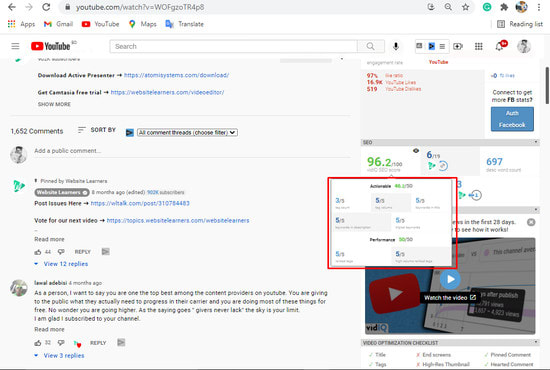Dislike lawal adebisi's comment
The height and width of the screenshot is (370, 550).
61,343
